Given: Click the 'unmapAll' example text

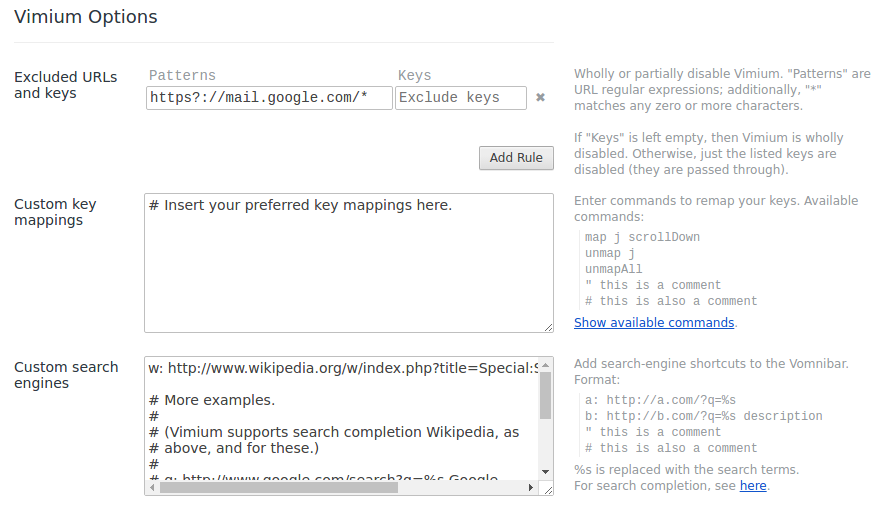Looking at the screenshot, I should point(614,269).
